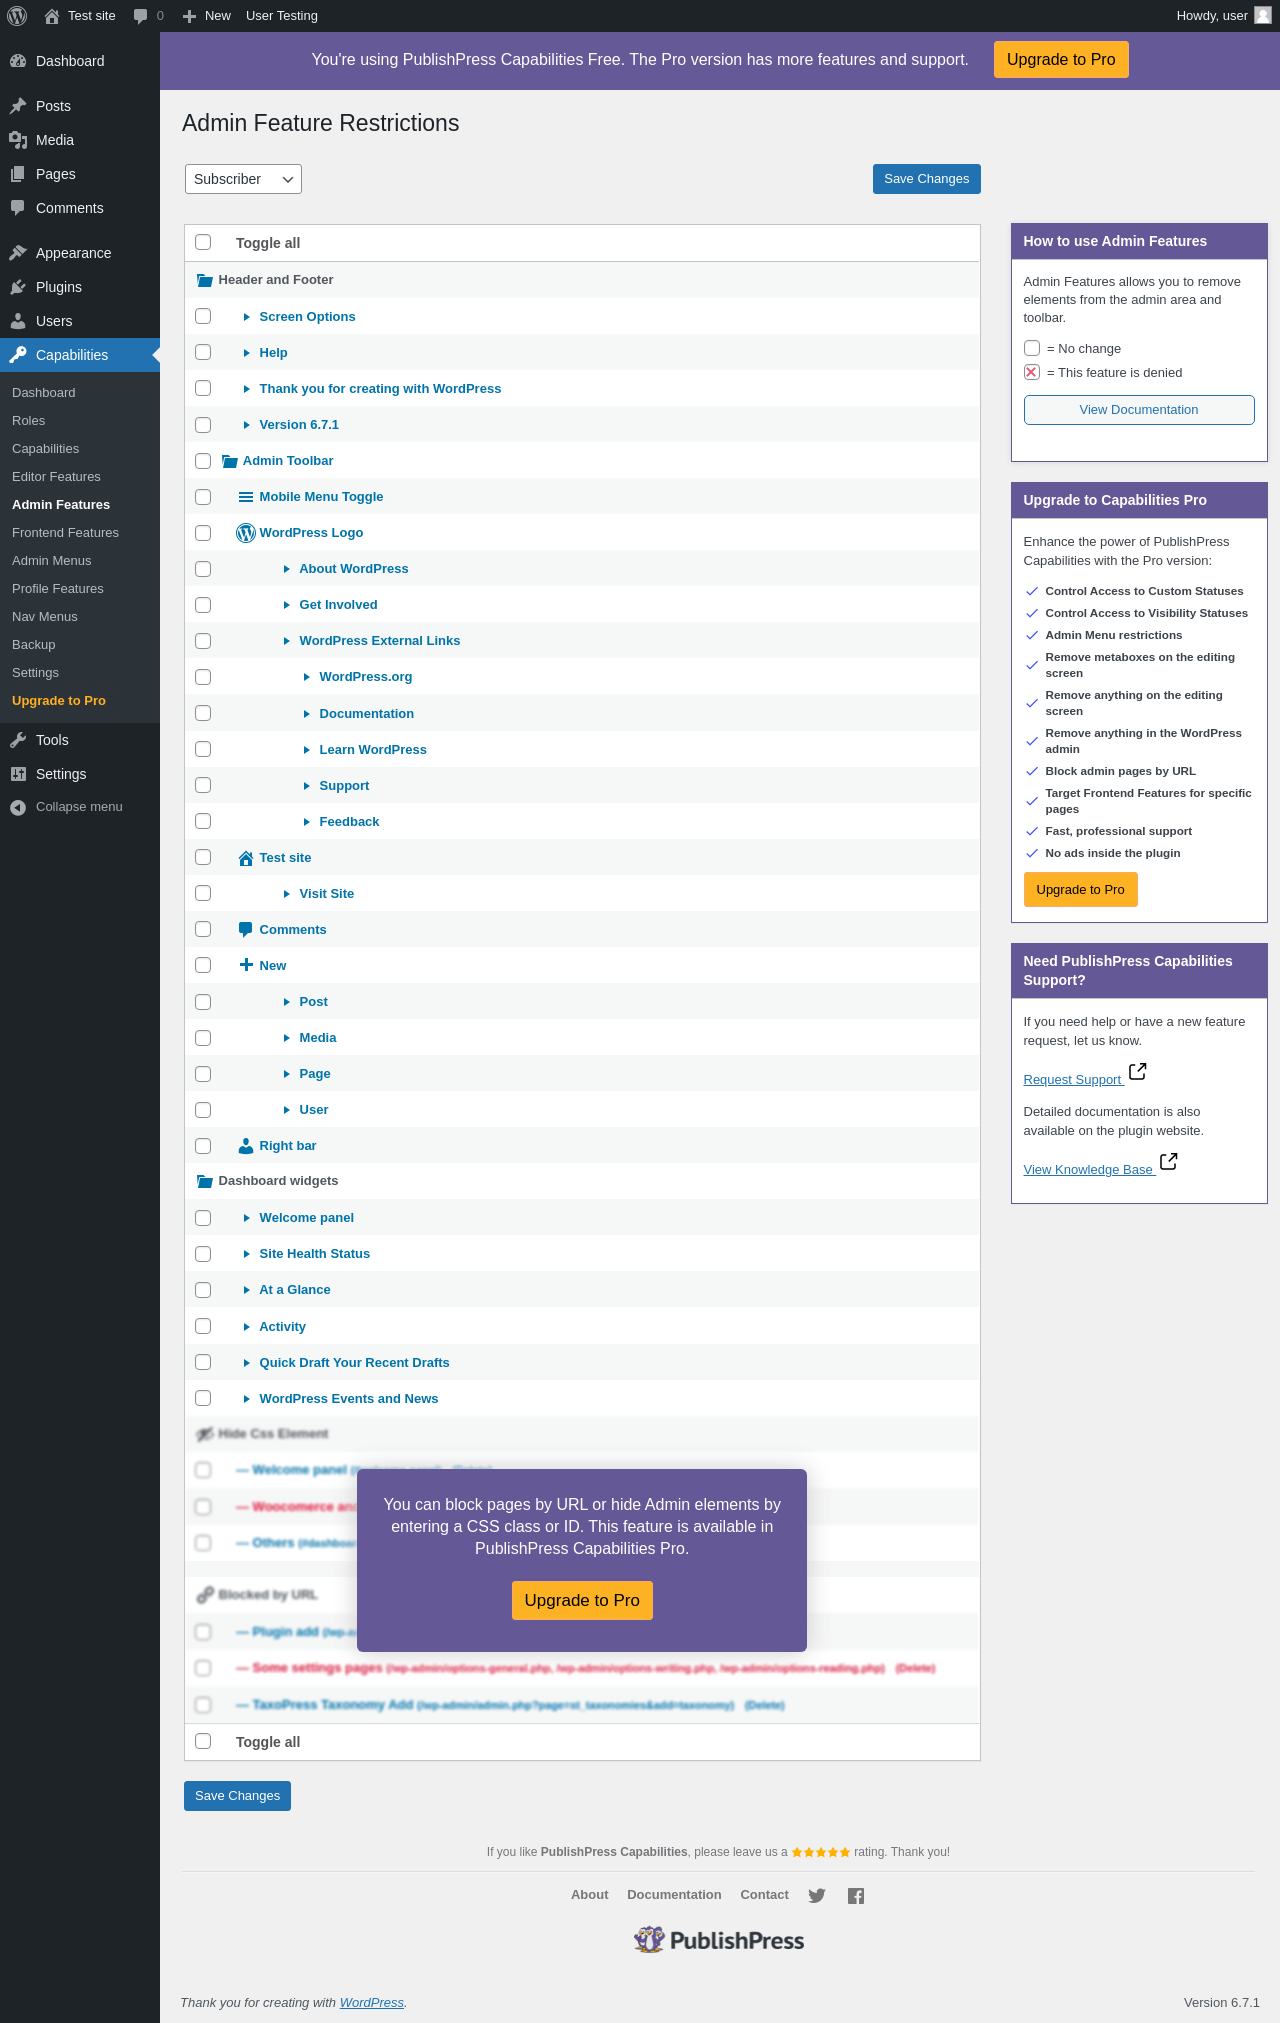Click the Pages icon in the sidebar
The height and width of the screenshot is (2023, 1280).
(x=18, y=174)
